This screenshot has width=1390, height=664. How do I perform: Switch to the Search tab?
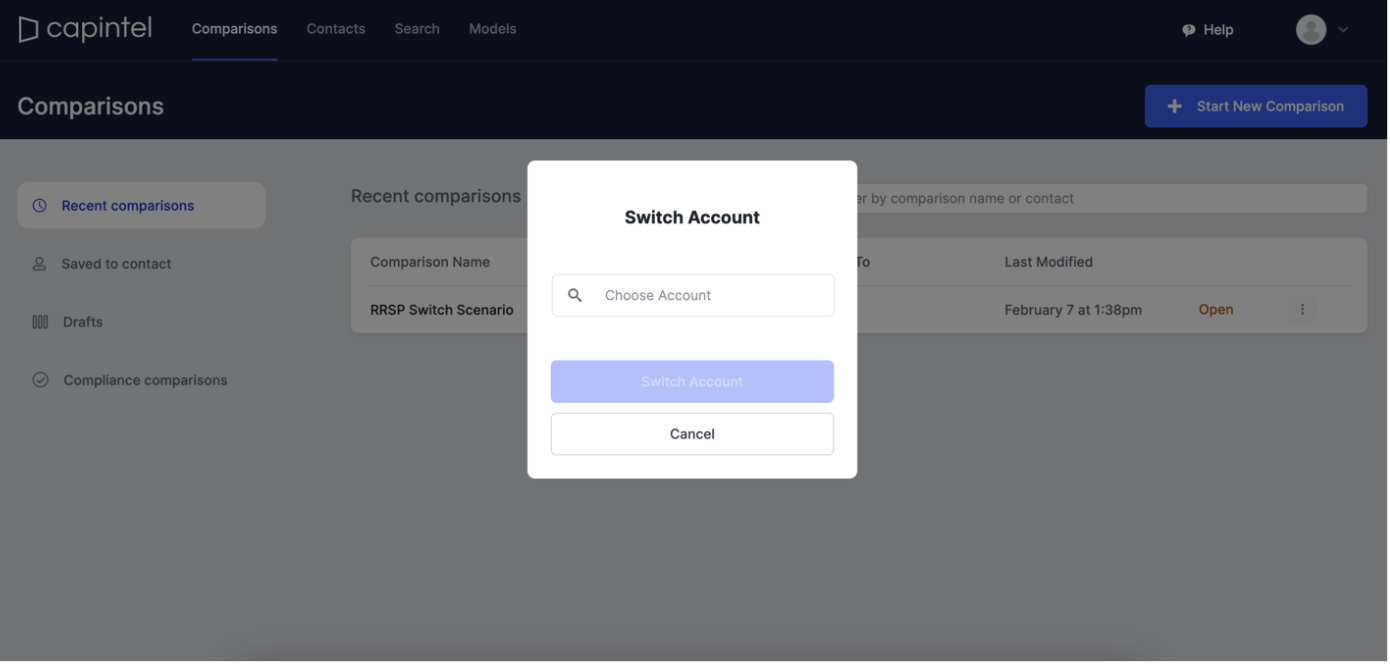click(417, 29)
